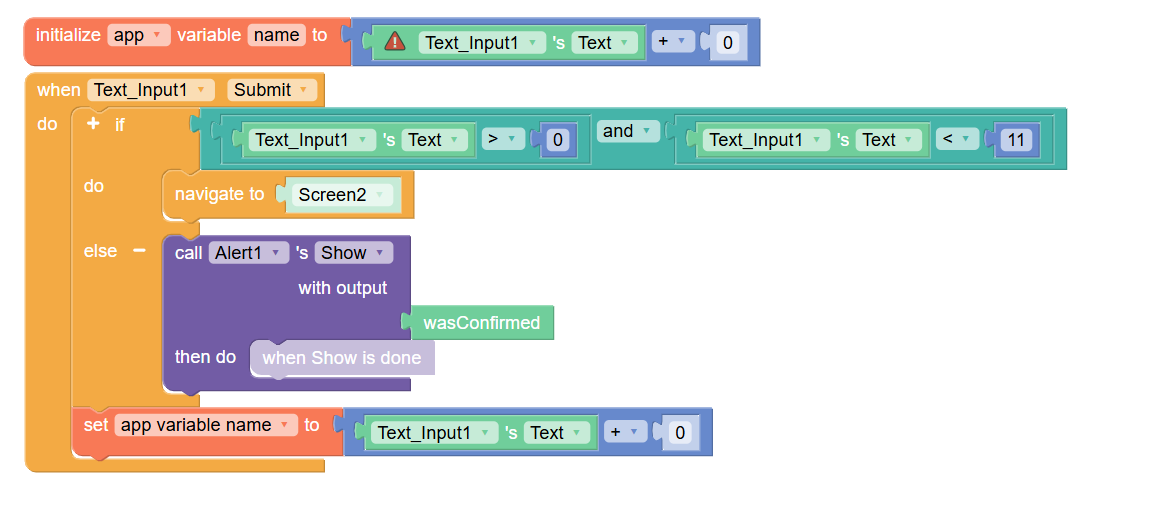Click the 'when Show is done' placeholder block
Image resolution: width=1150 pixels, height=532 pixels.
click(341, 358)
